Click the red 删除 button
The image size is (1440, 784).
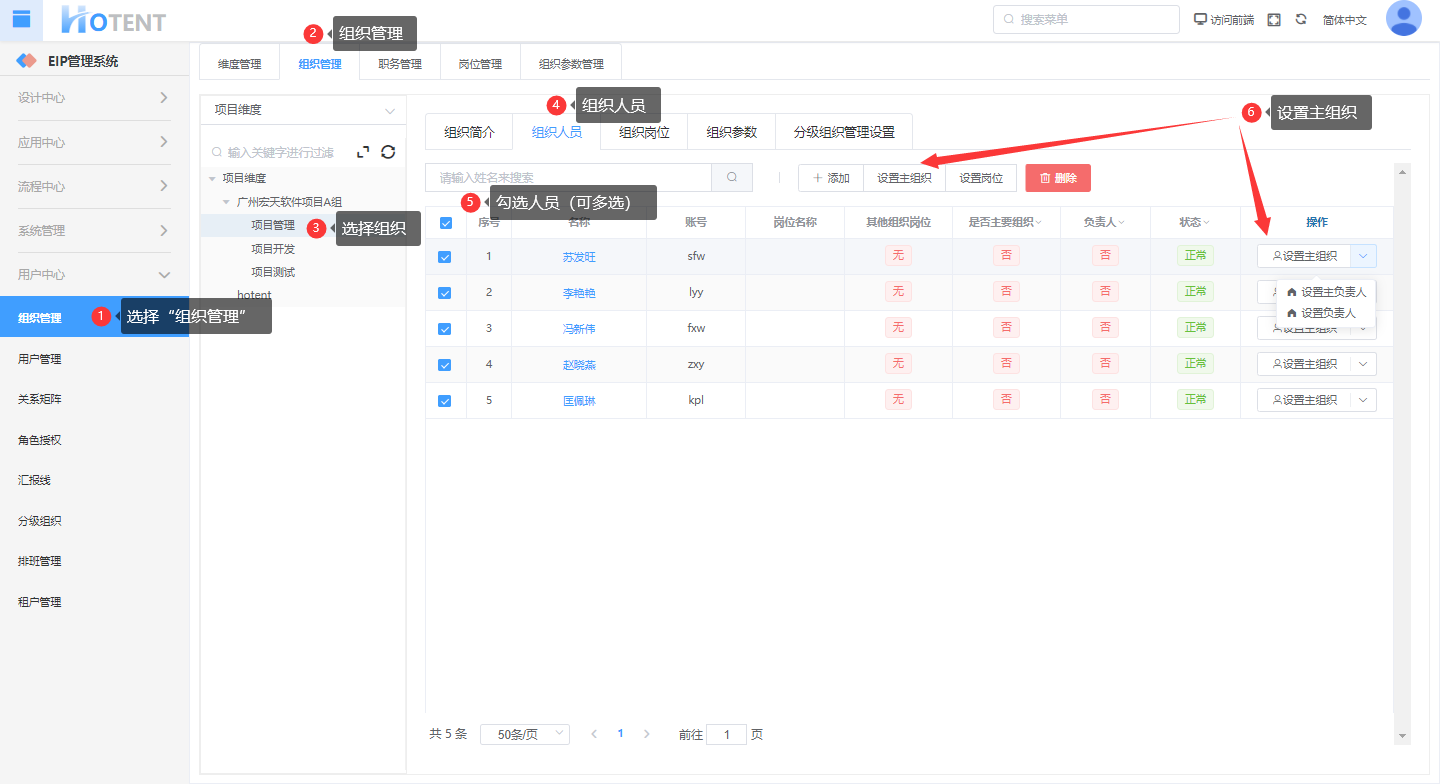(x=1058, y=178)
